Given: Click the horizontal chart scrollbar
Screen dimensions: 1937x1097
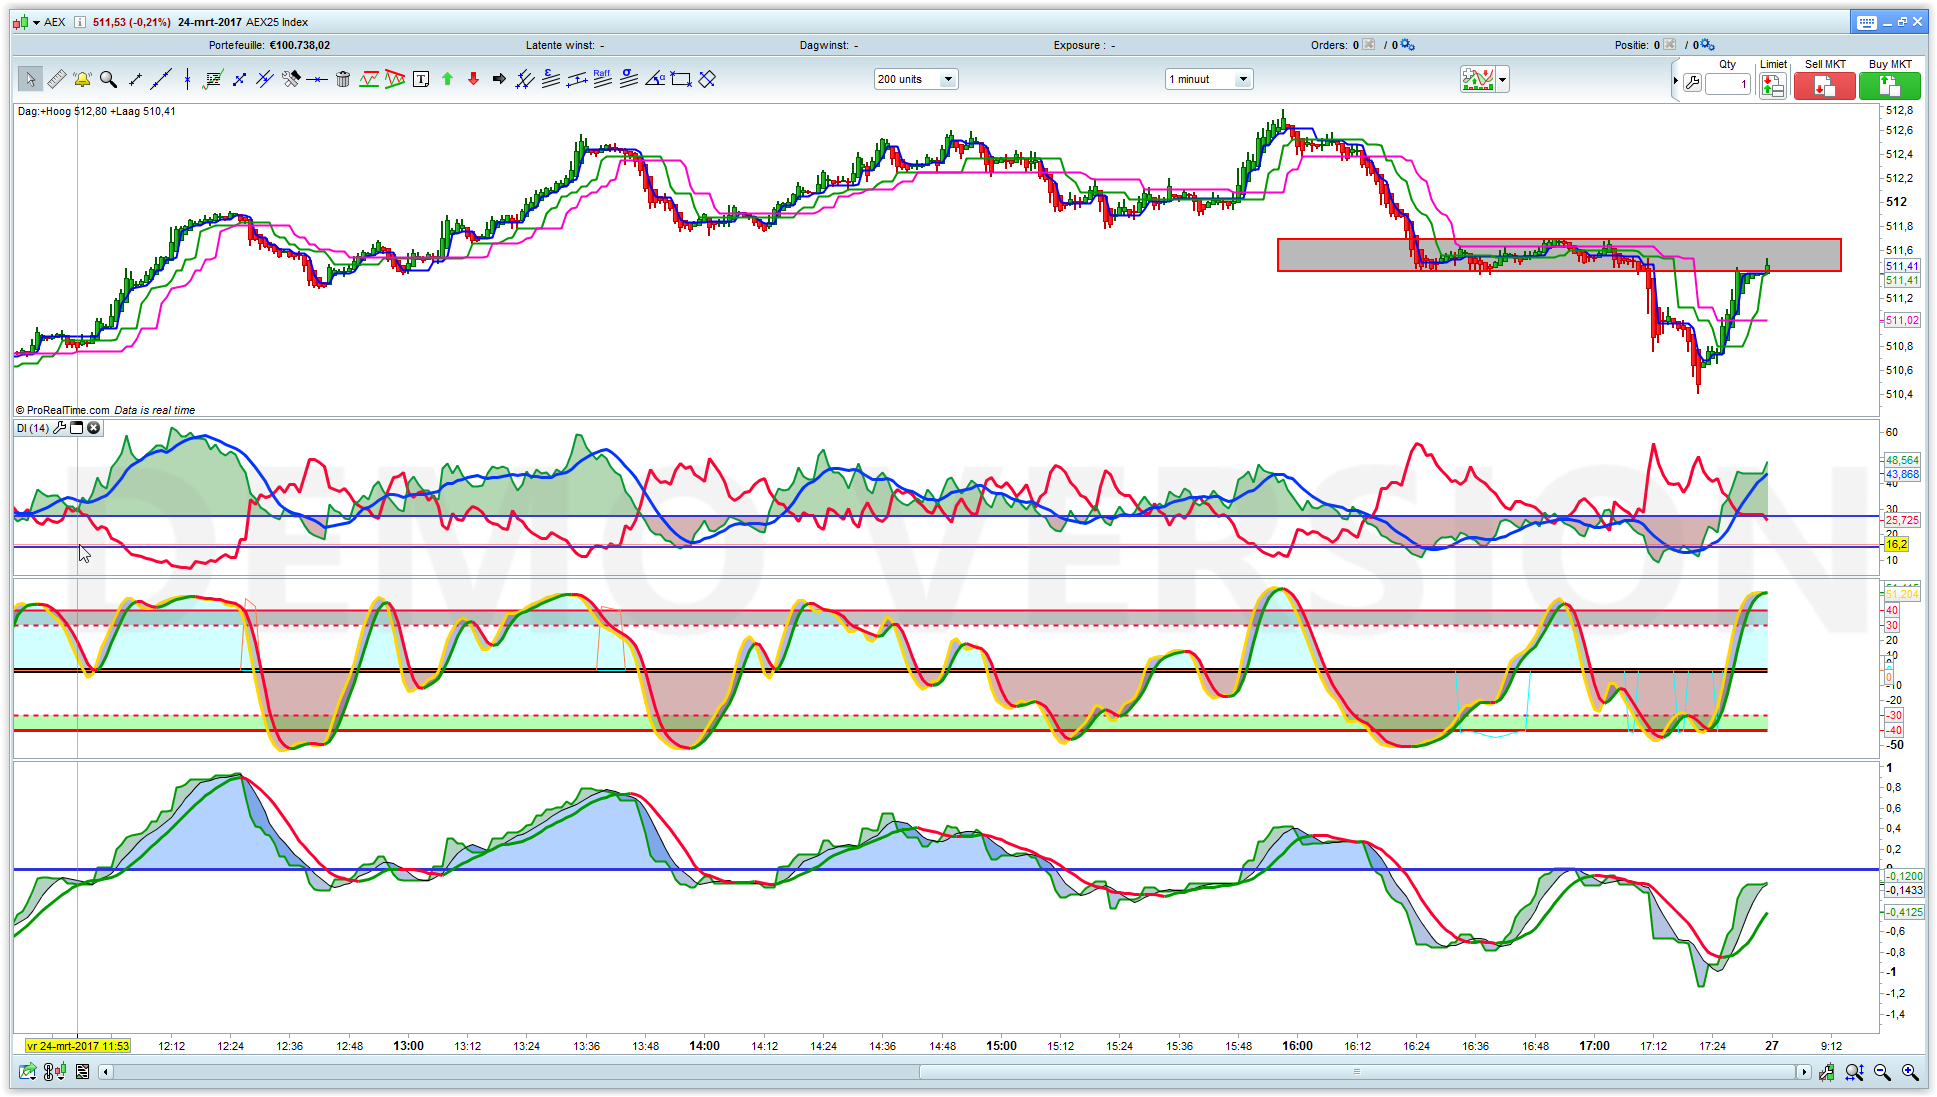Looking at the screenshot, I should click(x=1355, y=1072).
